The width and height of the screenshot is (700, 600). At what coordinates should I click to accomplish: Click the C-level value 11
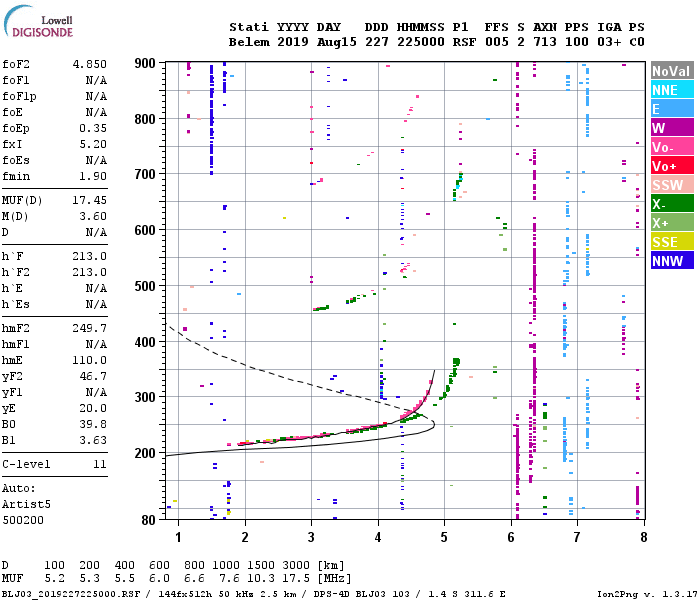tap(100, 464)
